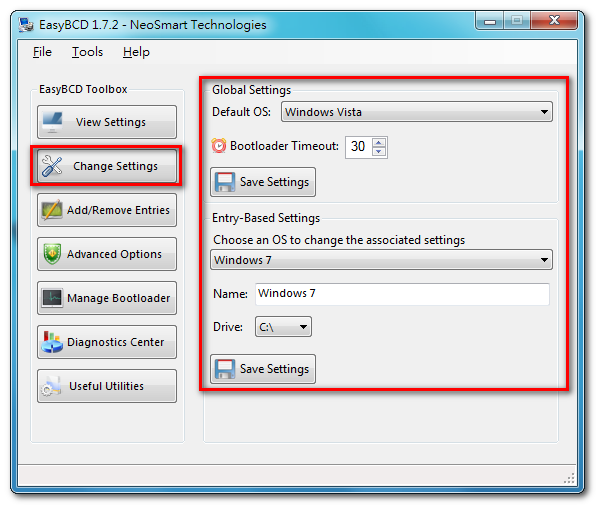Click the green shield icon on Advanced Options
This screenshot has width=596, height=505.
point(52,253)
